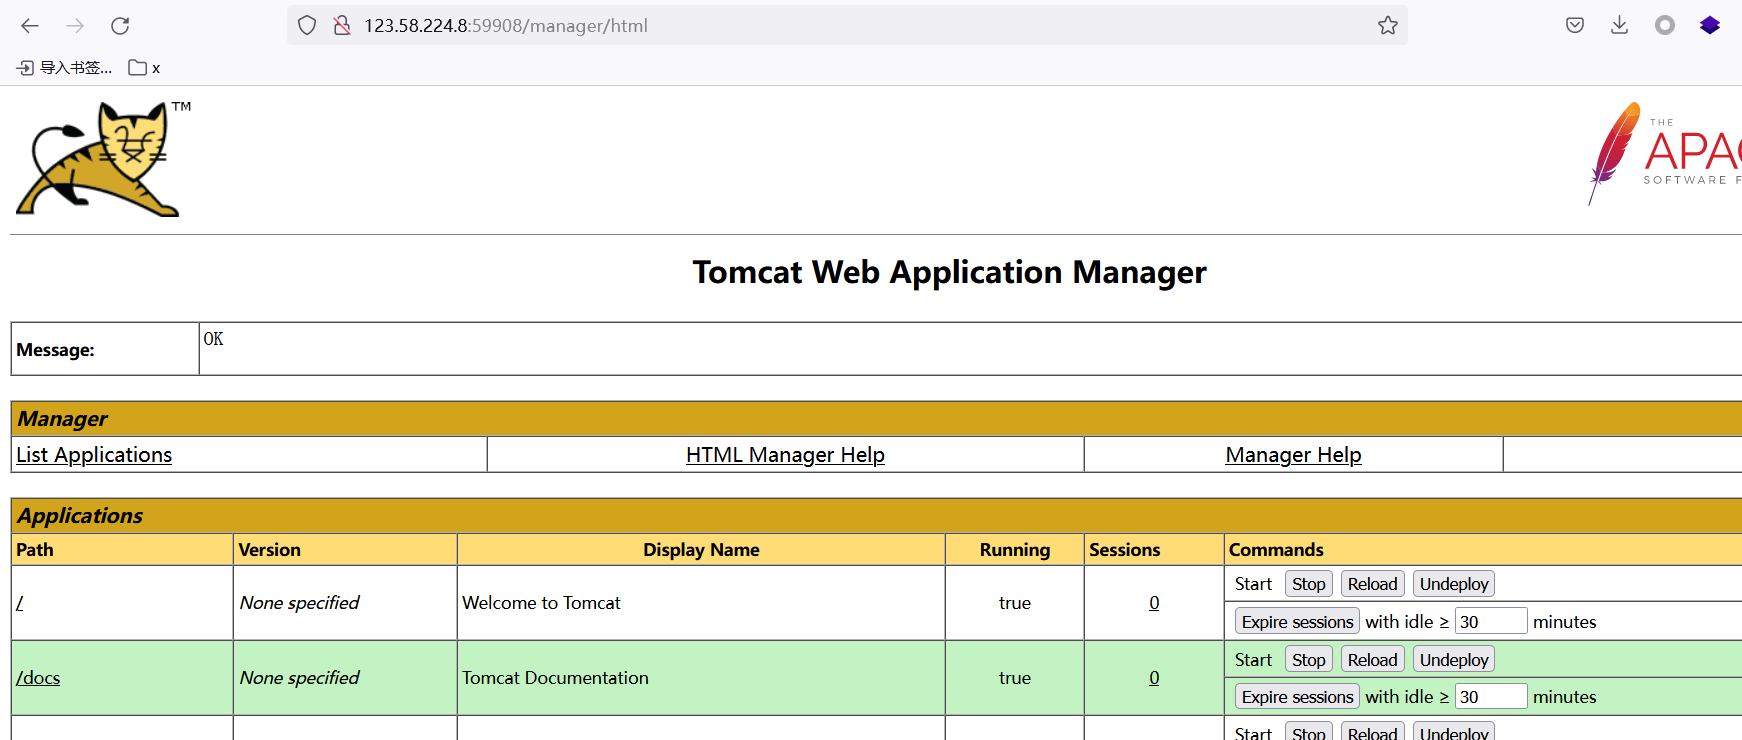Reload the Tomcat Documentation application

(x=1372, y=660)
